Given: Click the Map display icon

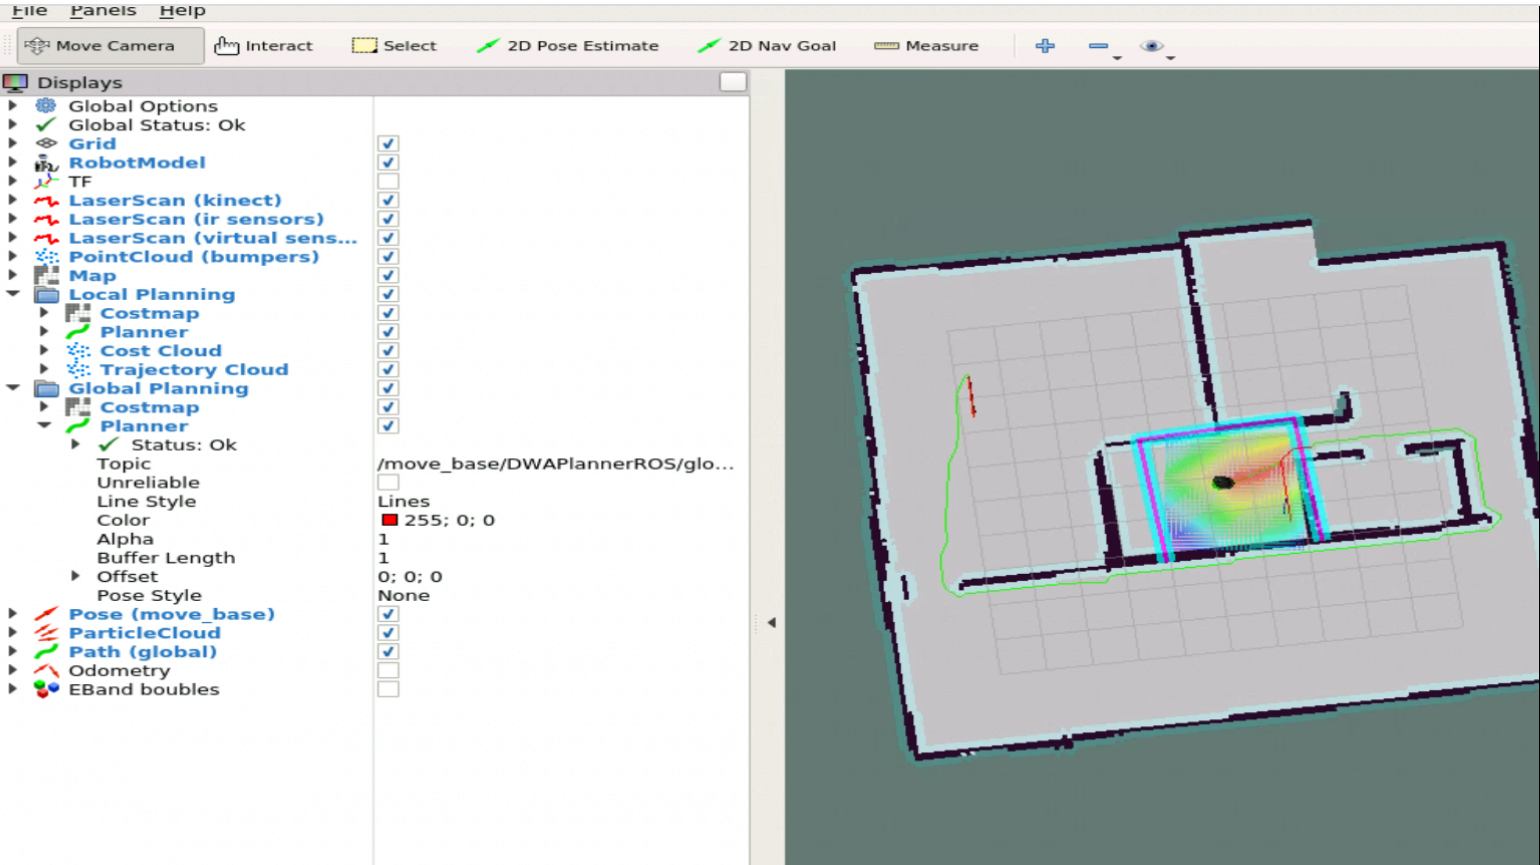Looking at the screenshot, I should click(x=46, y=275).
